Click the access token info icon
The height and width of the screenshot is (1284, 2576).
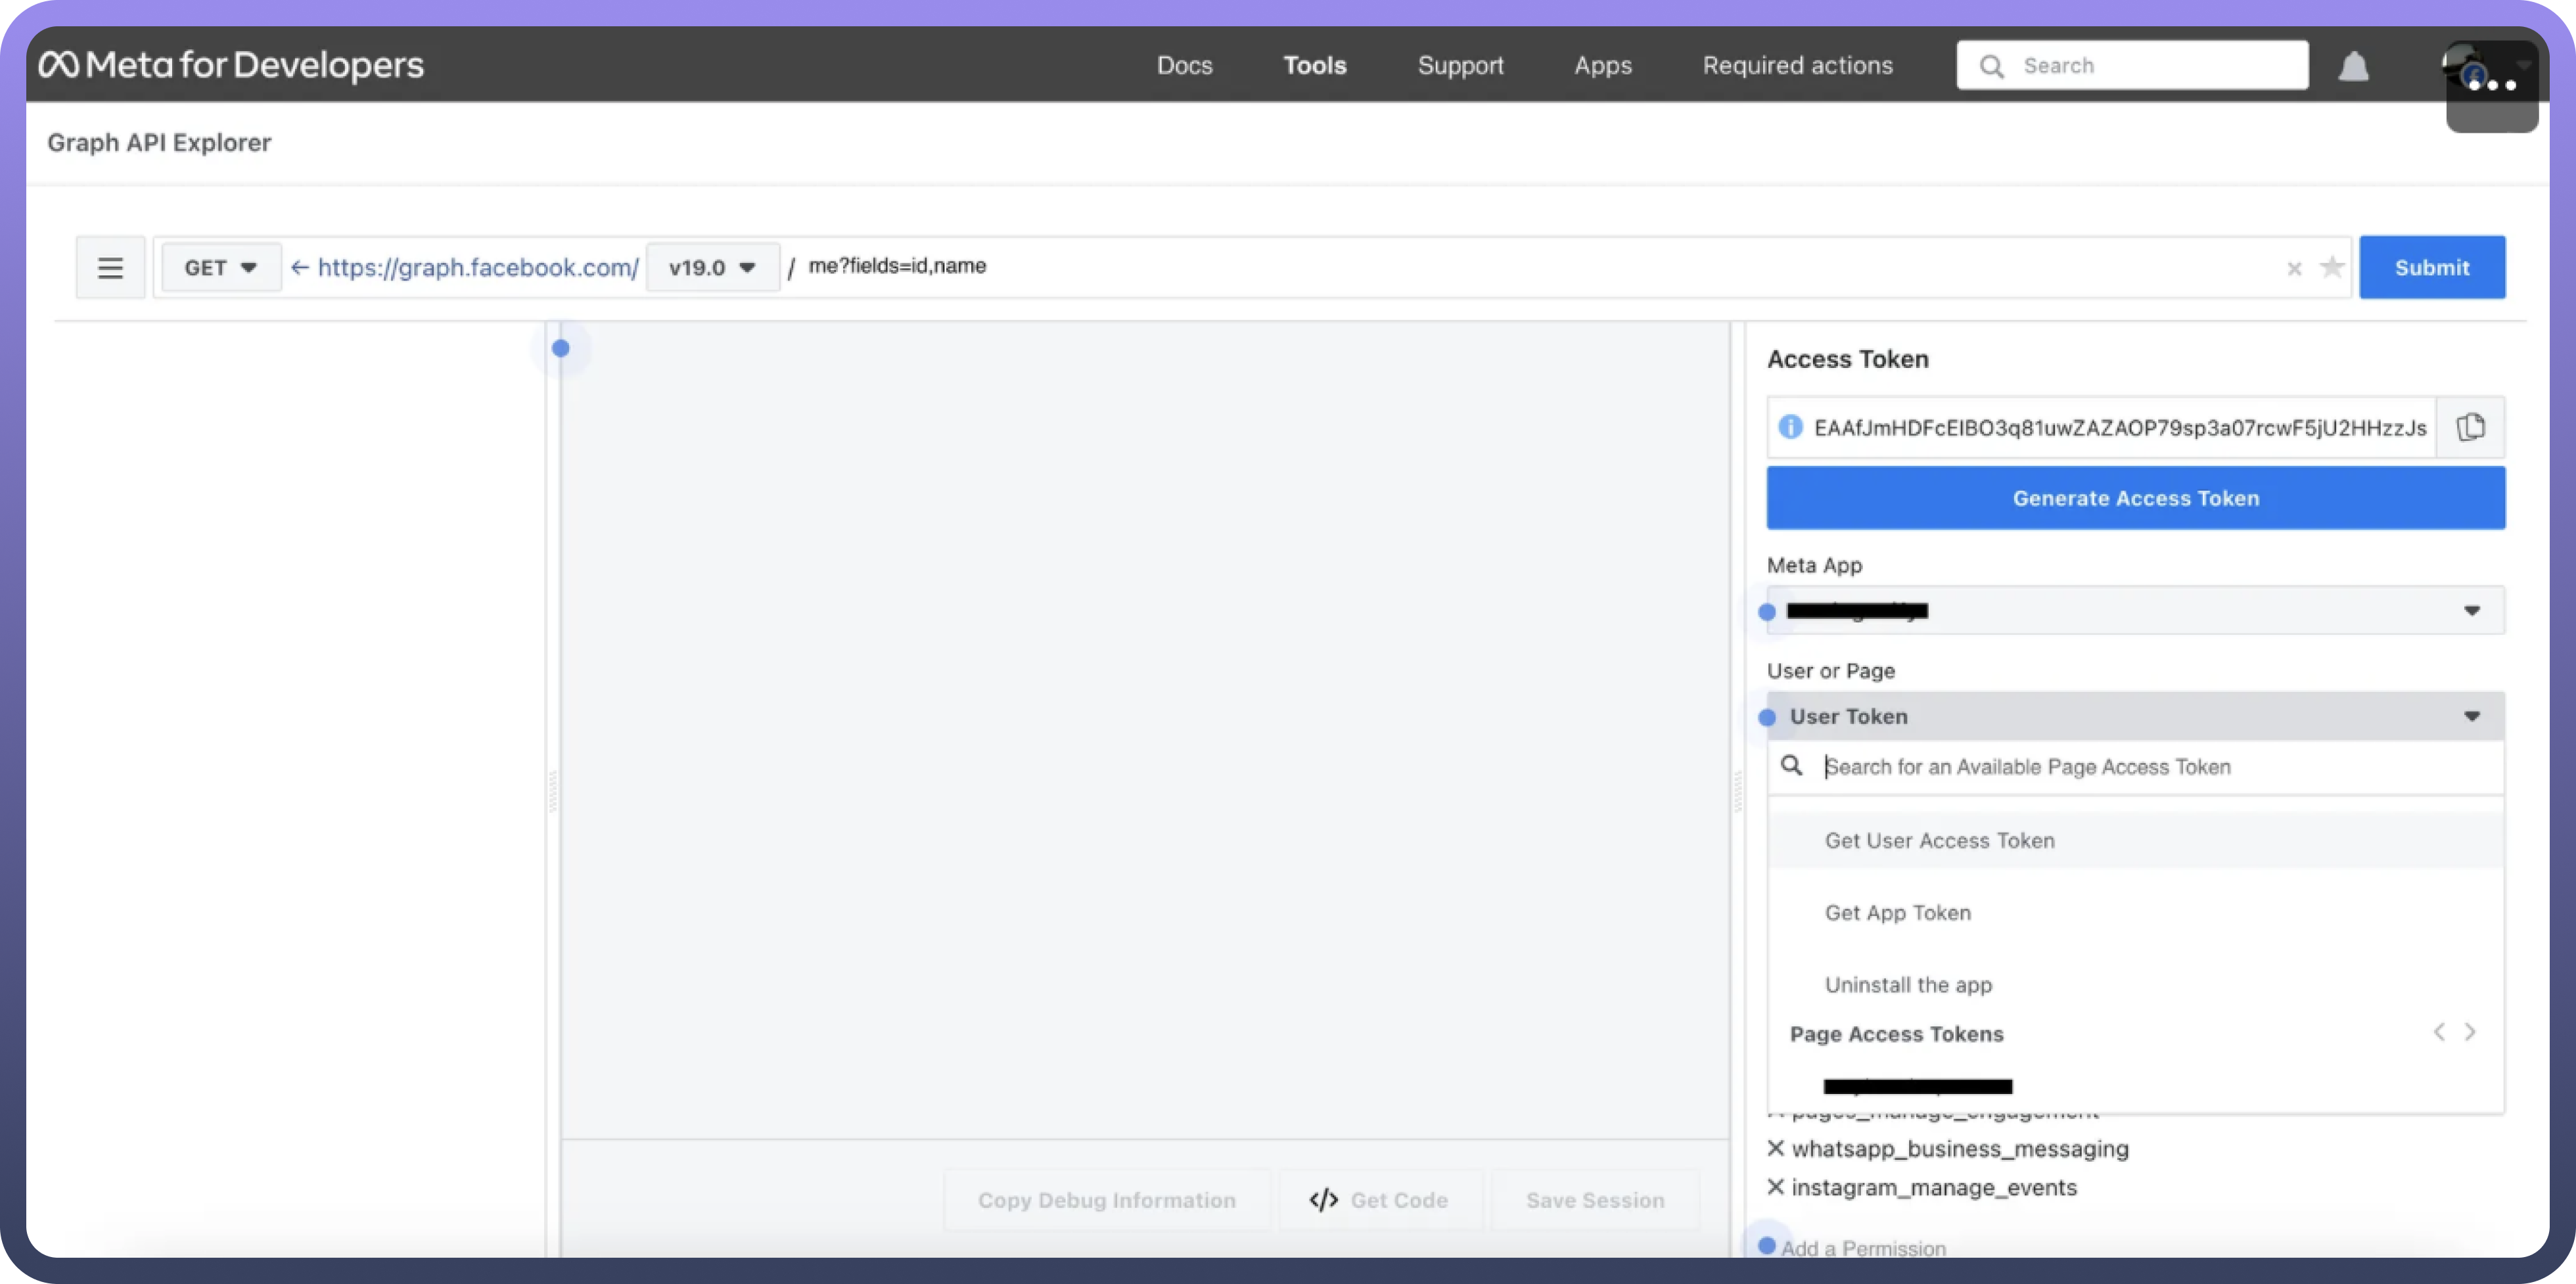pyautogui.click(x=1790, y=427)
